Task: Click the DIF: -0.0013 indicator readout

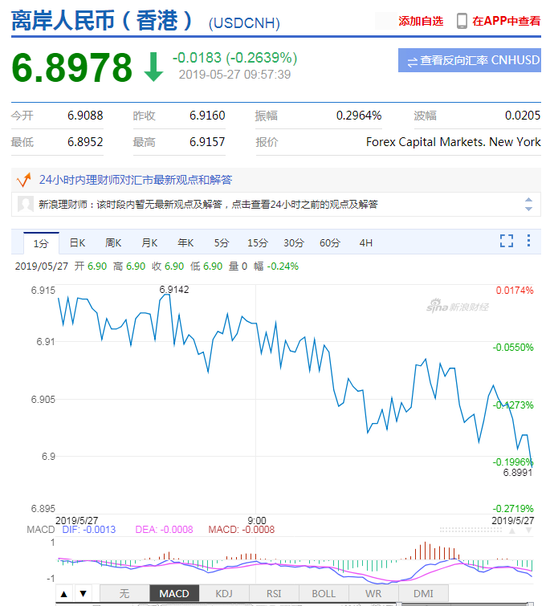Action: point(89,529)
